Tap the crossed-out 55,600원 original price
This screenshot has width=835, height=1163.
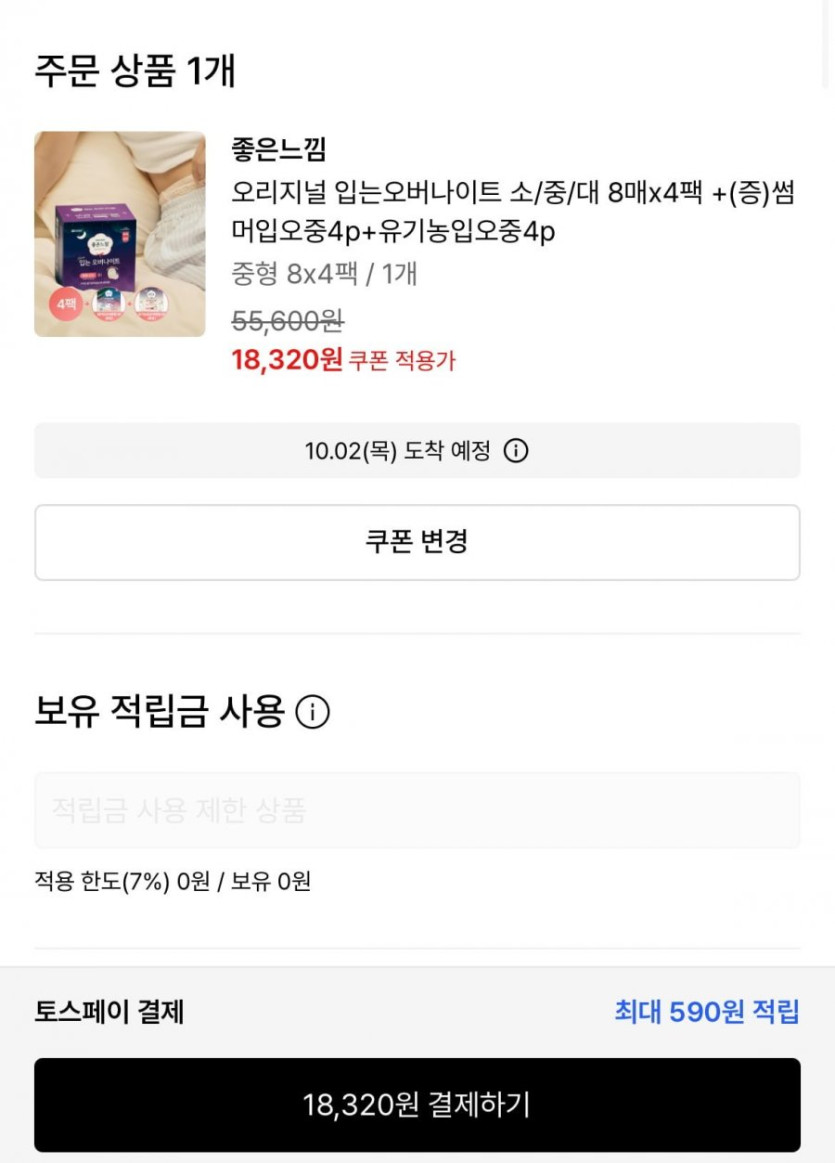[x=288, y=321]
